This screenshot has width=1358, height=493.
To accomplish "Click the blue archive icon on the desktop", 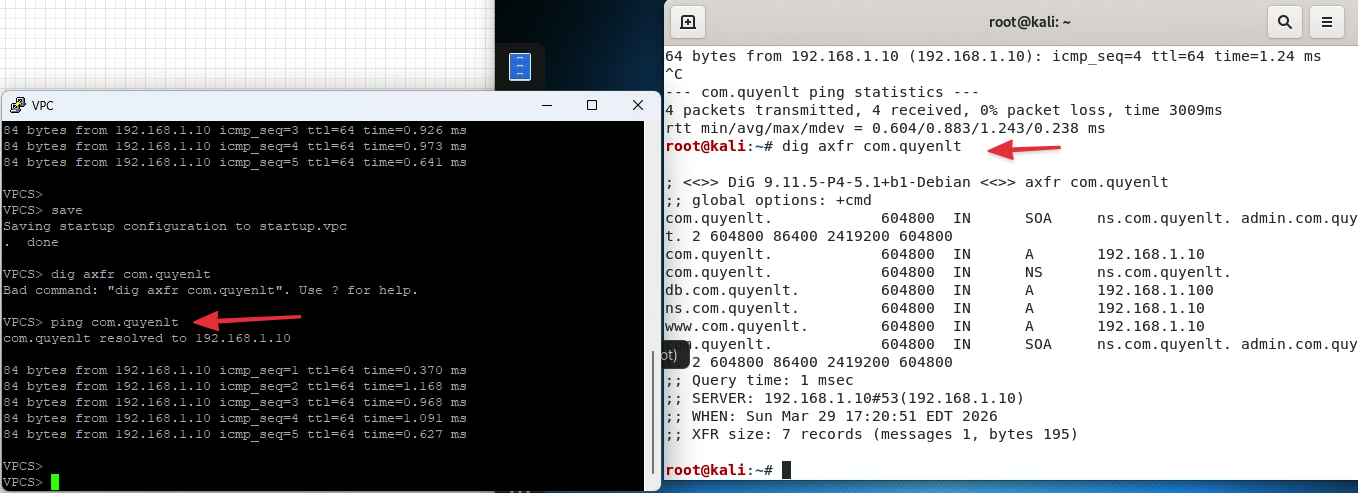I will (x=520, y=67).
